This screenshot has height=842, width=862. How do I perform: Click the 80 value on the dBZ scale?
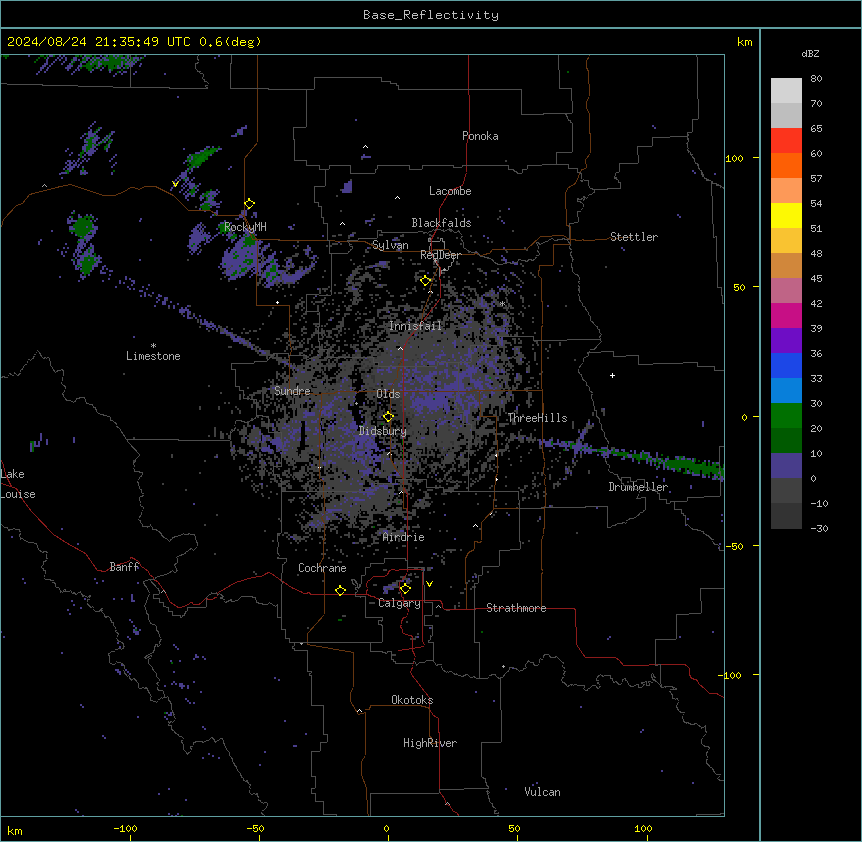[816, 78]
